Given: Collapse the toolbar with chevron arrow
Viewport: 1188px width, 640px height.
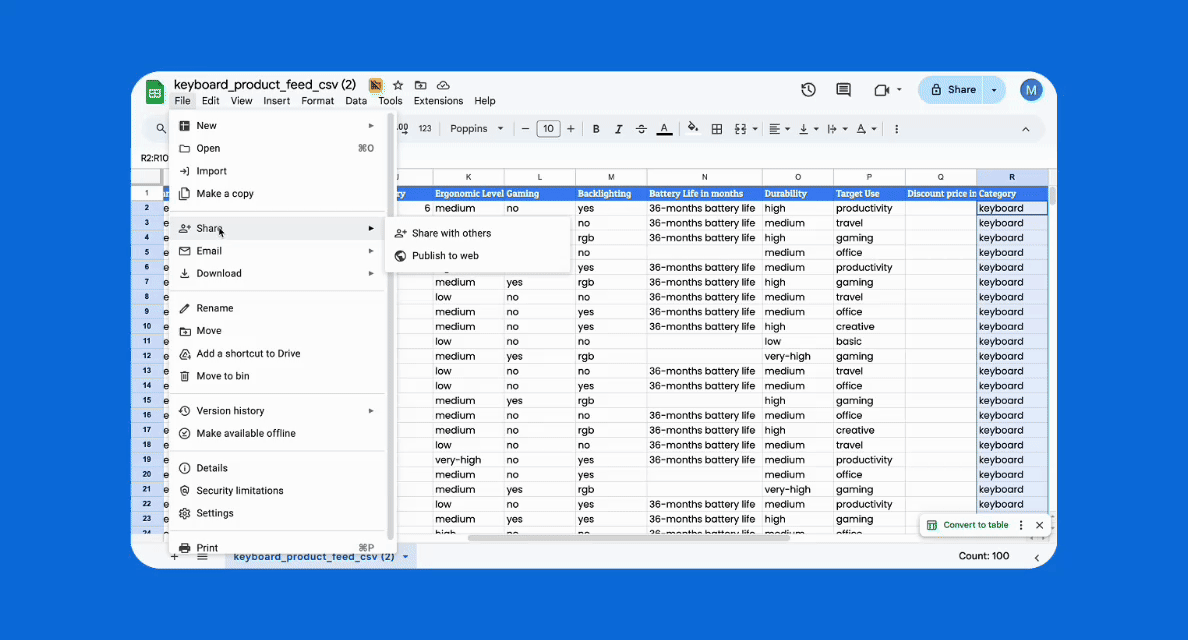Looking at the screenshot, I should click(1025, 129).
